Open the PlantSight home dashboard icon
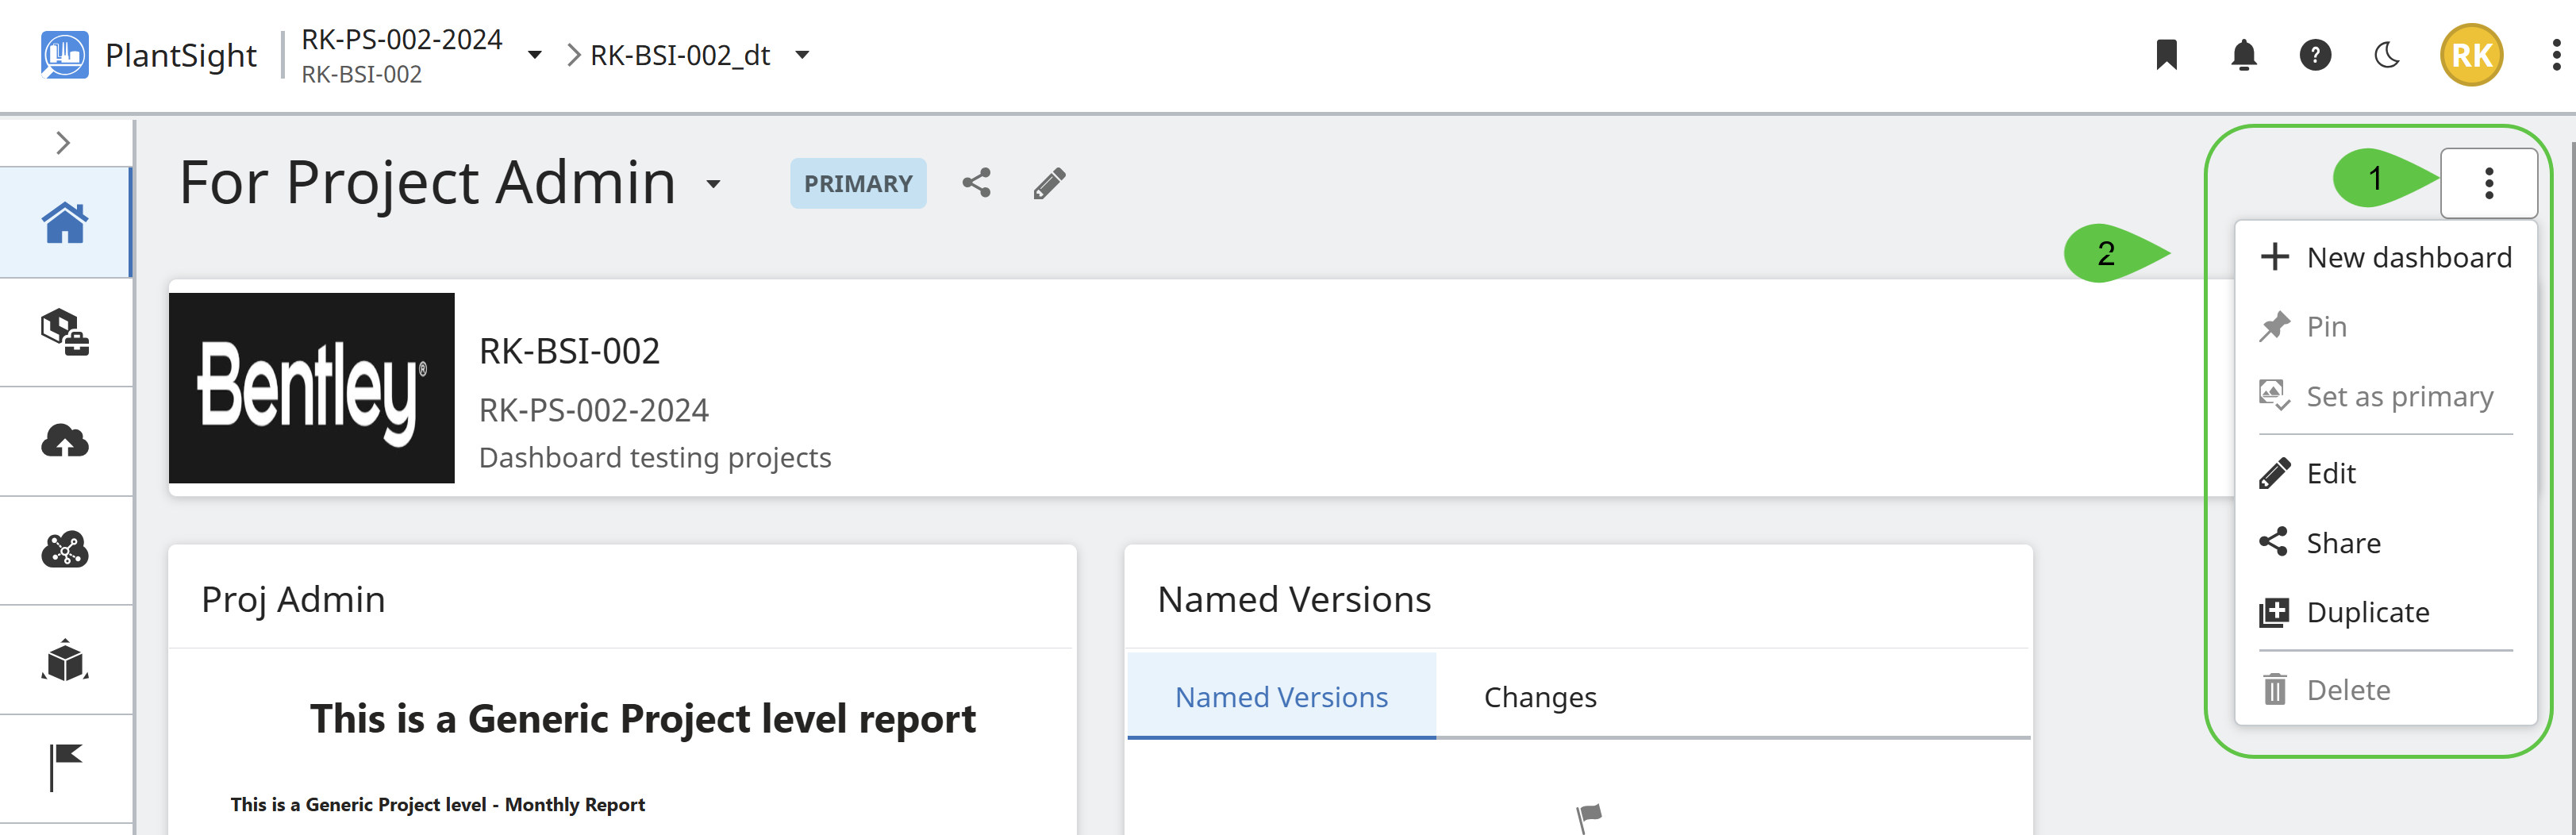The width and height of the screenshot is (2576, 835). (x=66, y=224)
